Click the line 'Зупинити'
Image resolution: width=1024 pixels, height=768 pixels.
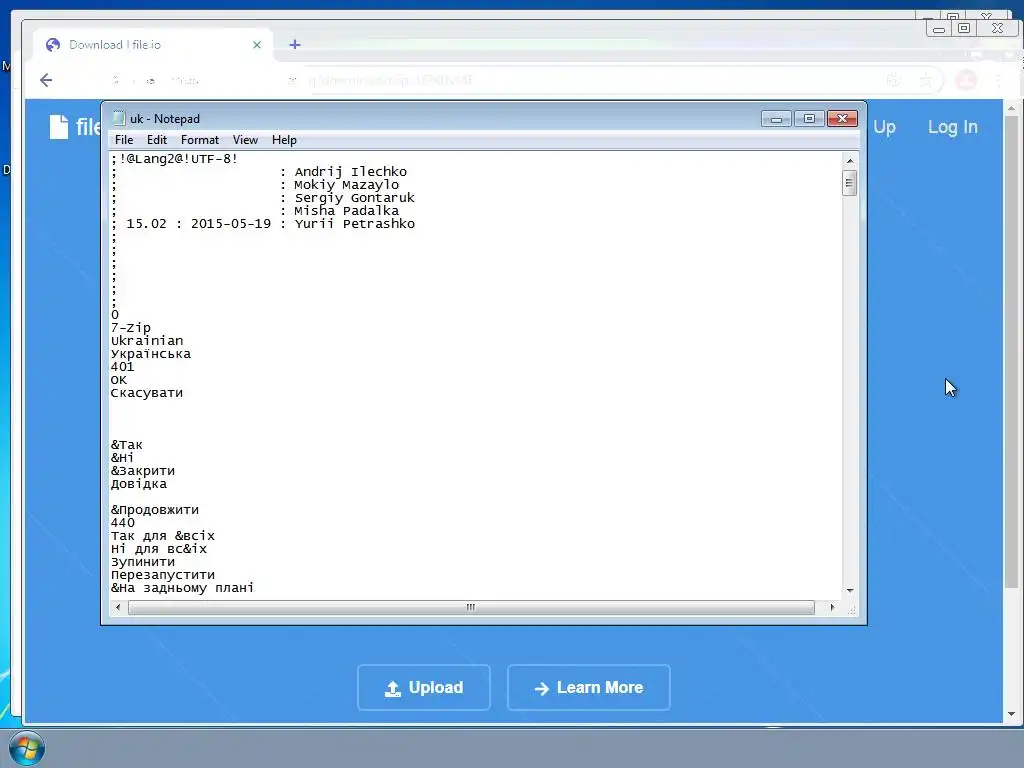click(x=143, y=562)
